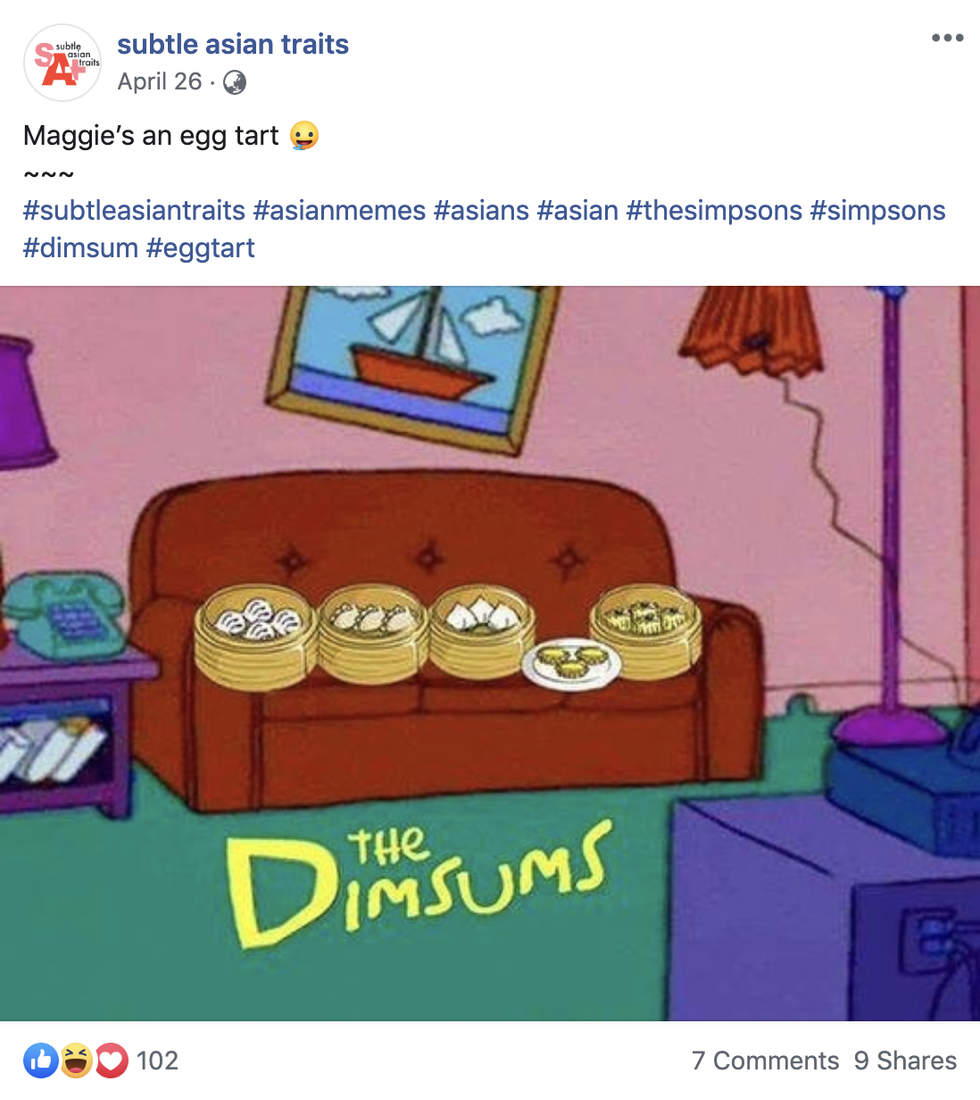Open the subtle asian traits page name
980x1100 pixels.
pyautogui.click(x=233, y=44)
